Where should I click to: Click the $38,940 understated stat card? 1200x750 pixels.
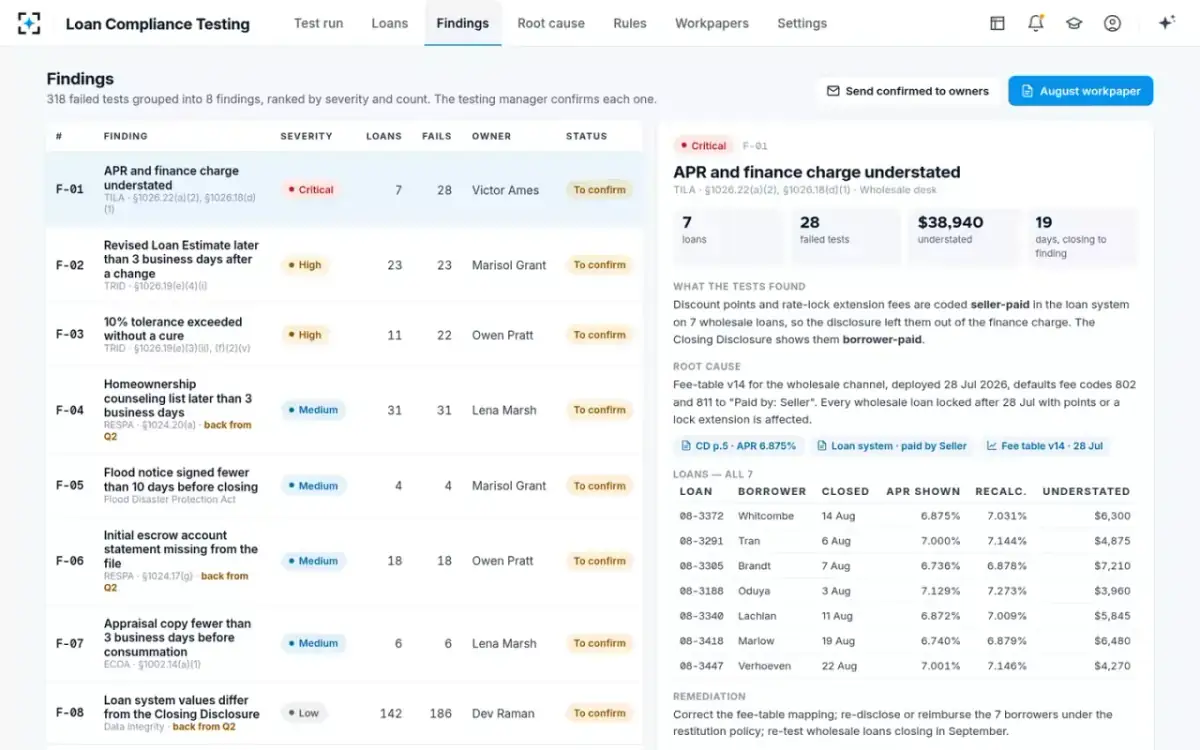(x=964, y=237)
